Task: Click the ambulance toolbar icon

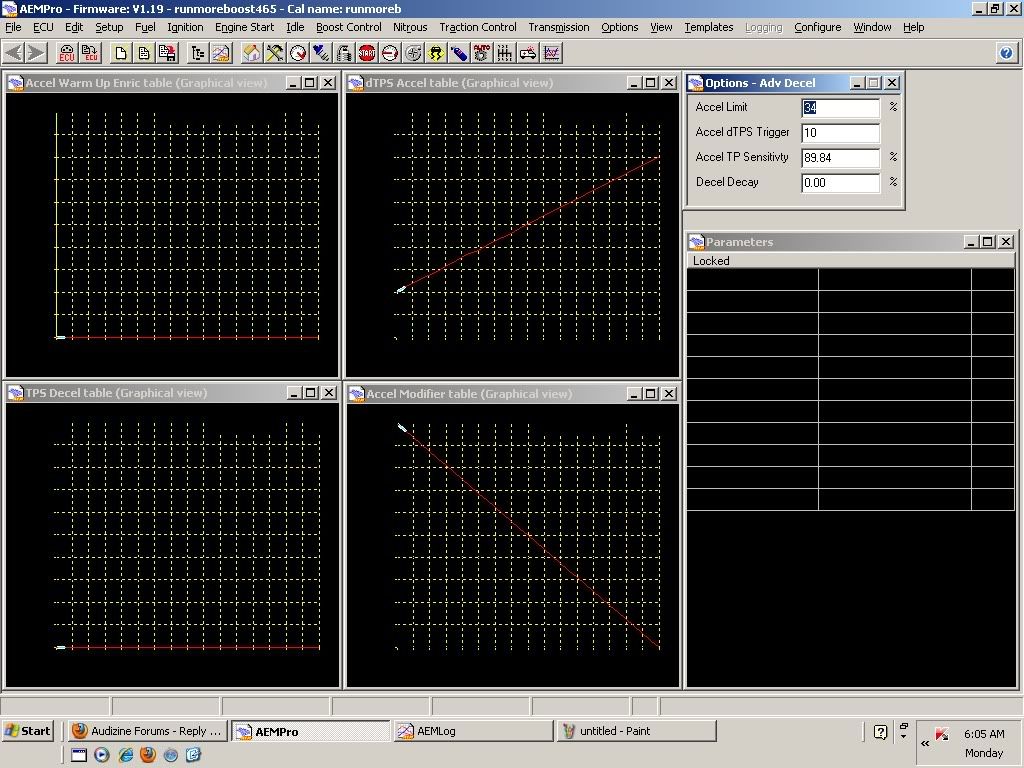Action: pyautogui.click(x=528, y=53)
